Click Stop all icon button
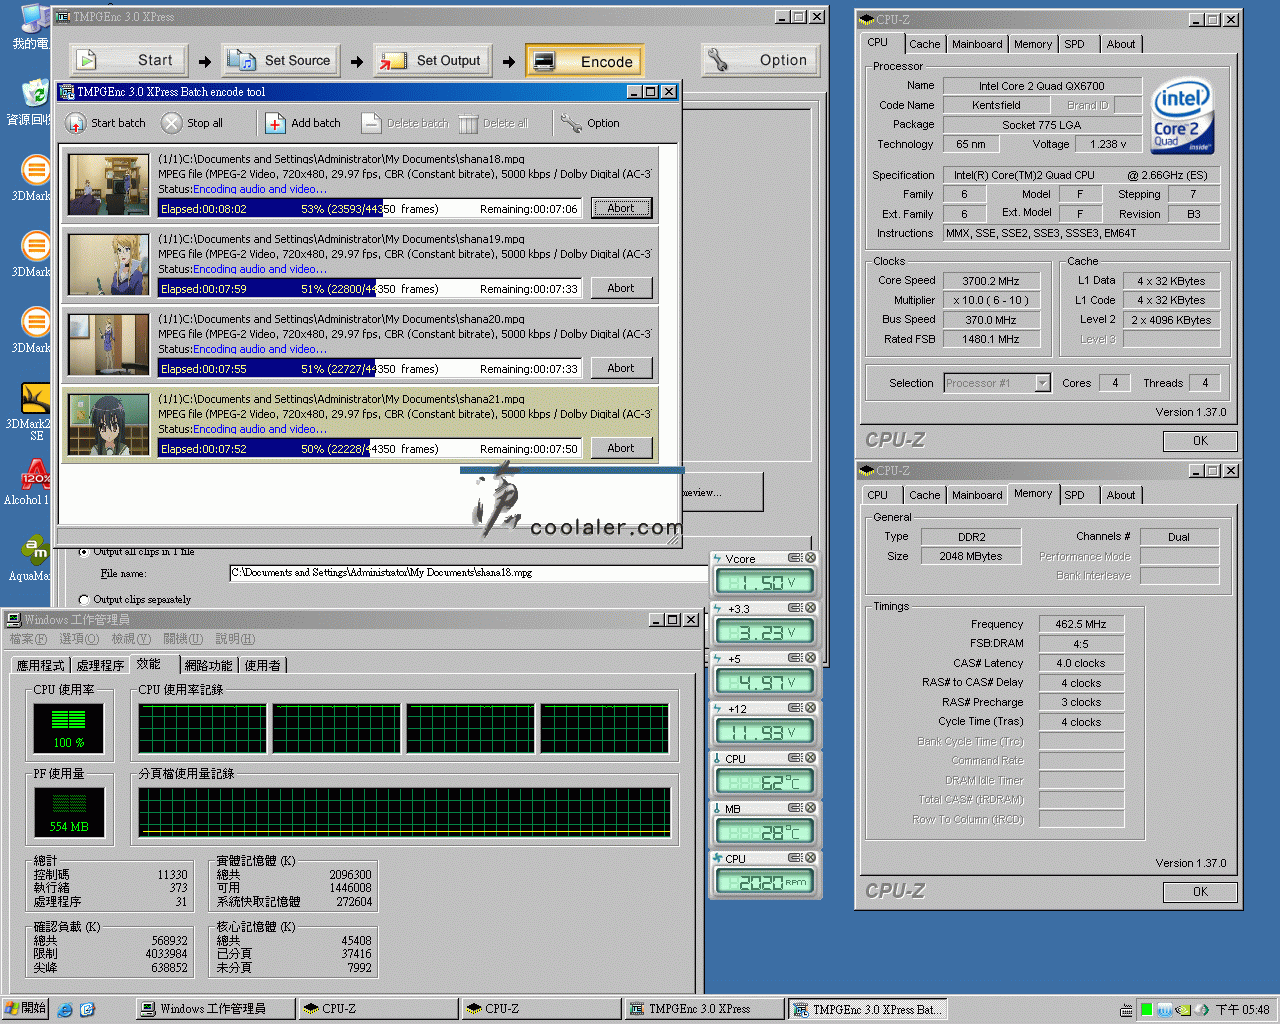The image size is (1280, 1024). [x=172, y=123]
